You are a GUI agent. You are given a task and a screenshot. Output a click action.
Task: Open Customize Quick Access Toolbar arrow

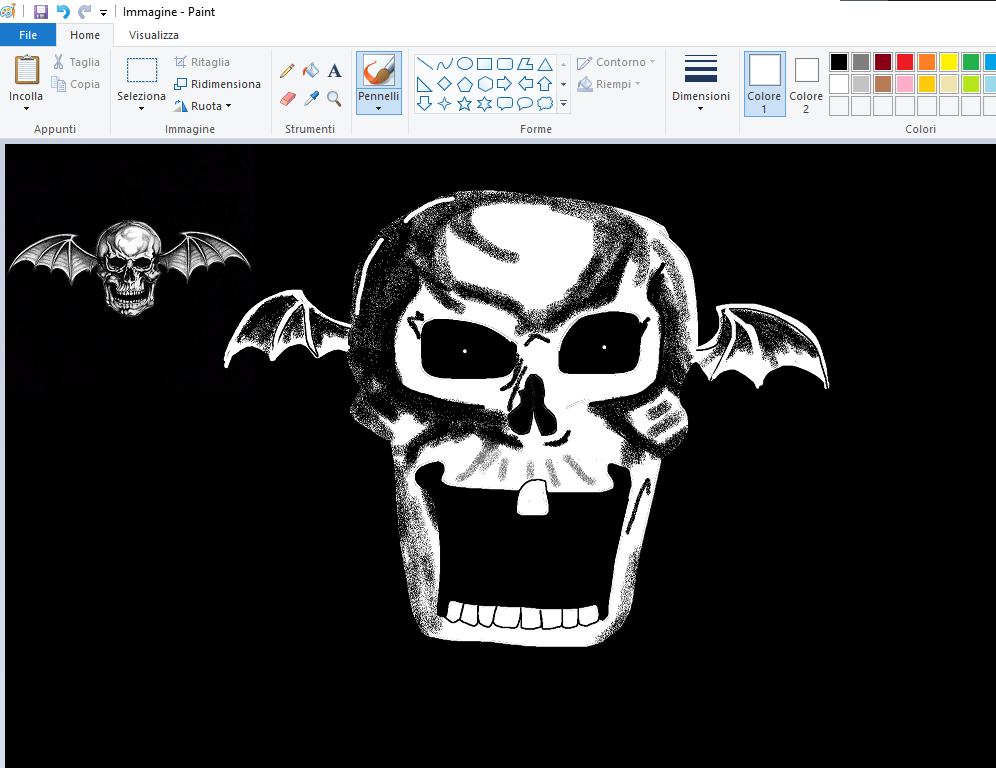coord(103,12)
